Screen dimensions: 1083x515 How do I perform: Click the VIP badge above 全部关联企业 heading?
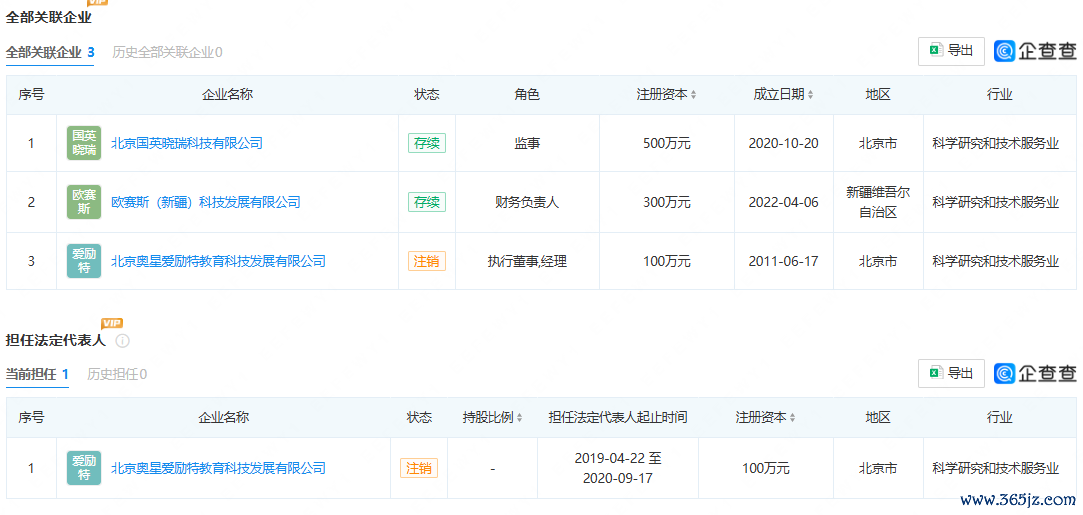pyautogui.click(x=97, y=2)
